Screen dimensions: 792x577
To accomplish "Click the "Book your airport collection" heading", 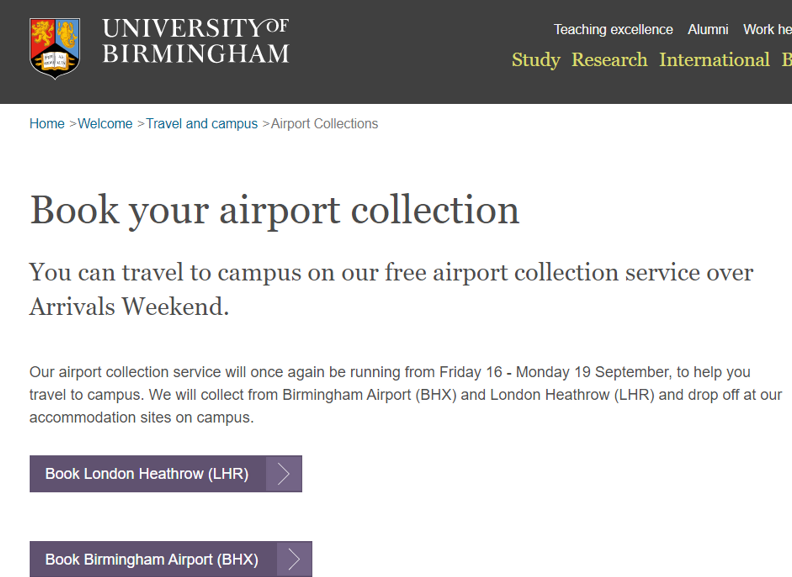I will (275, 210).
